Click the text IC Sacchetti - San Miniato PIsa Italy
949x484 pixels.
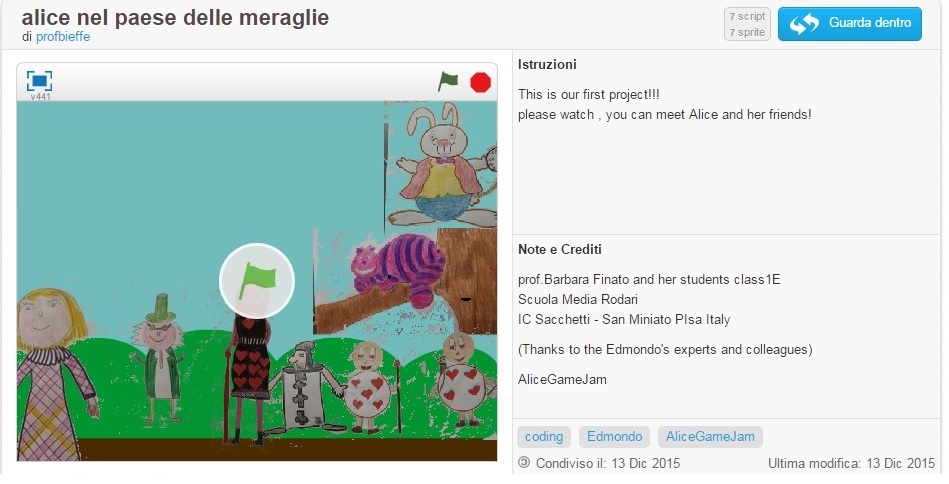tap(624, 319)
